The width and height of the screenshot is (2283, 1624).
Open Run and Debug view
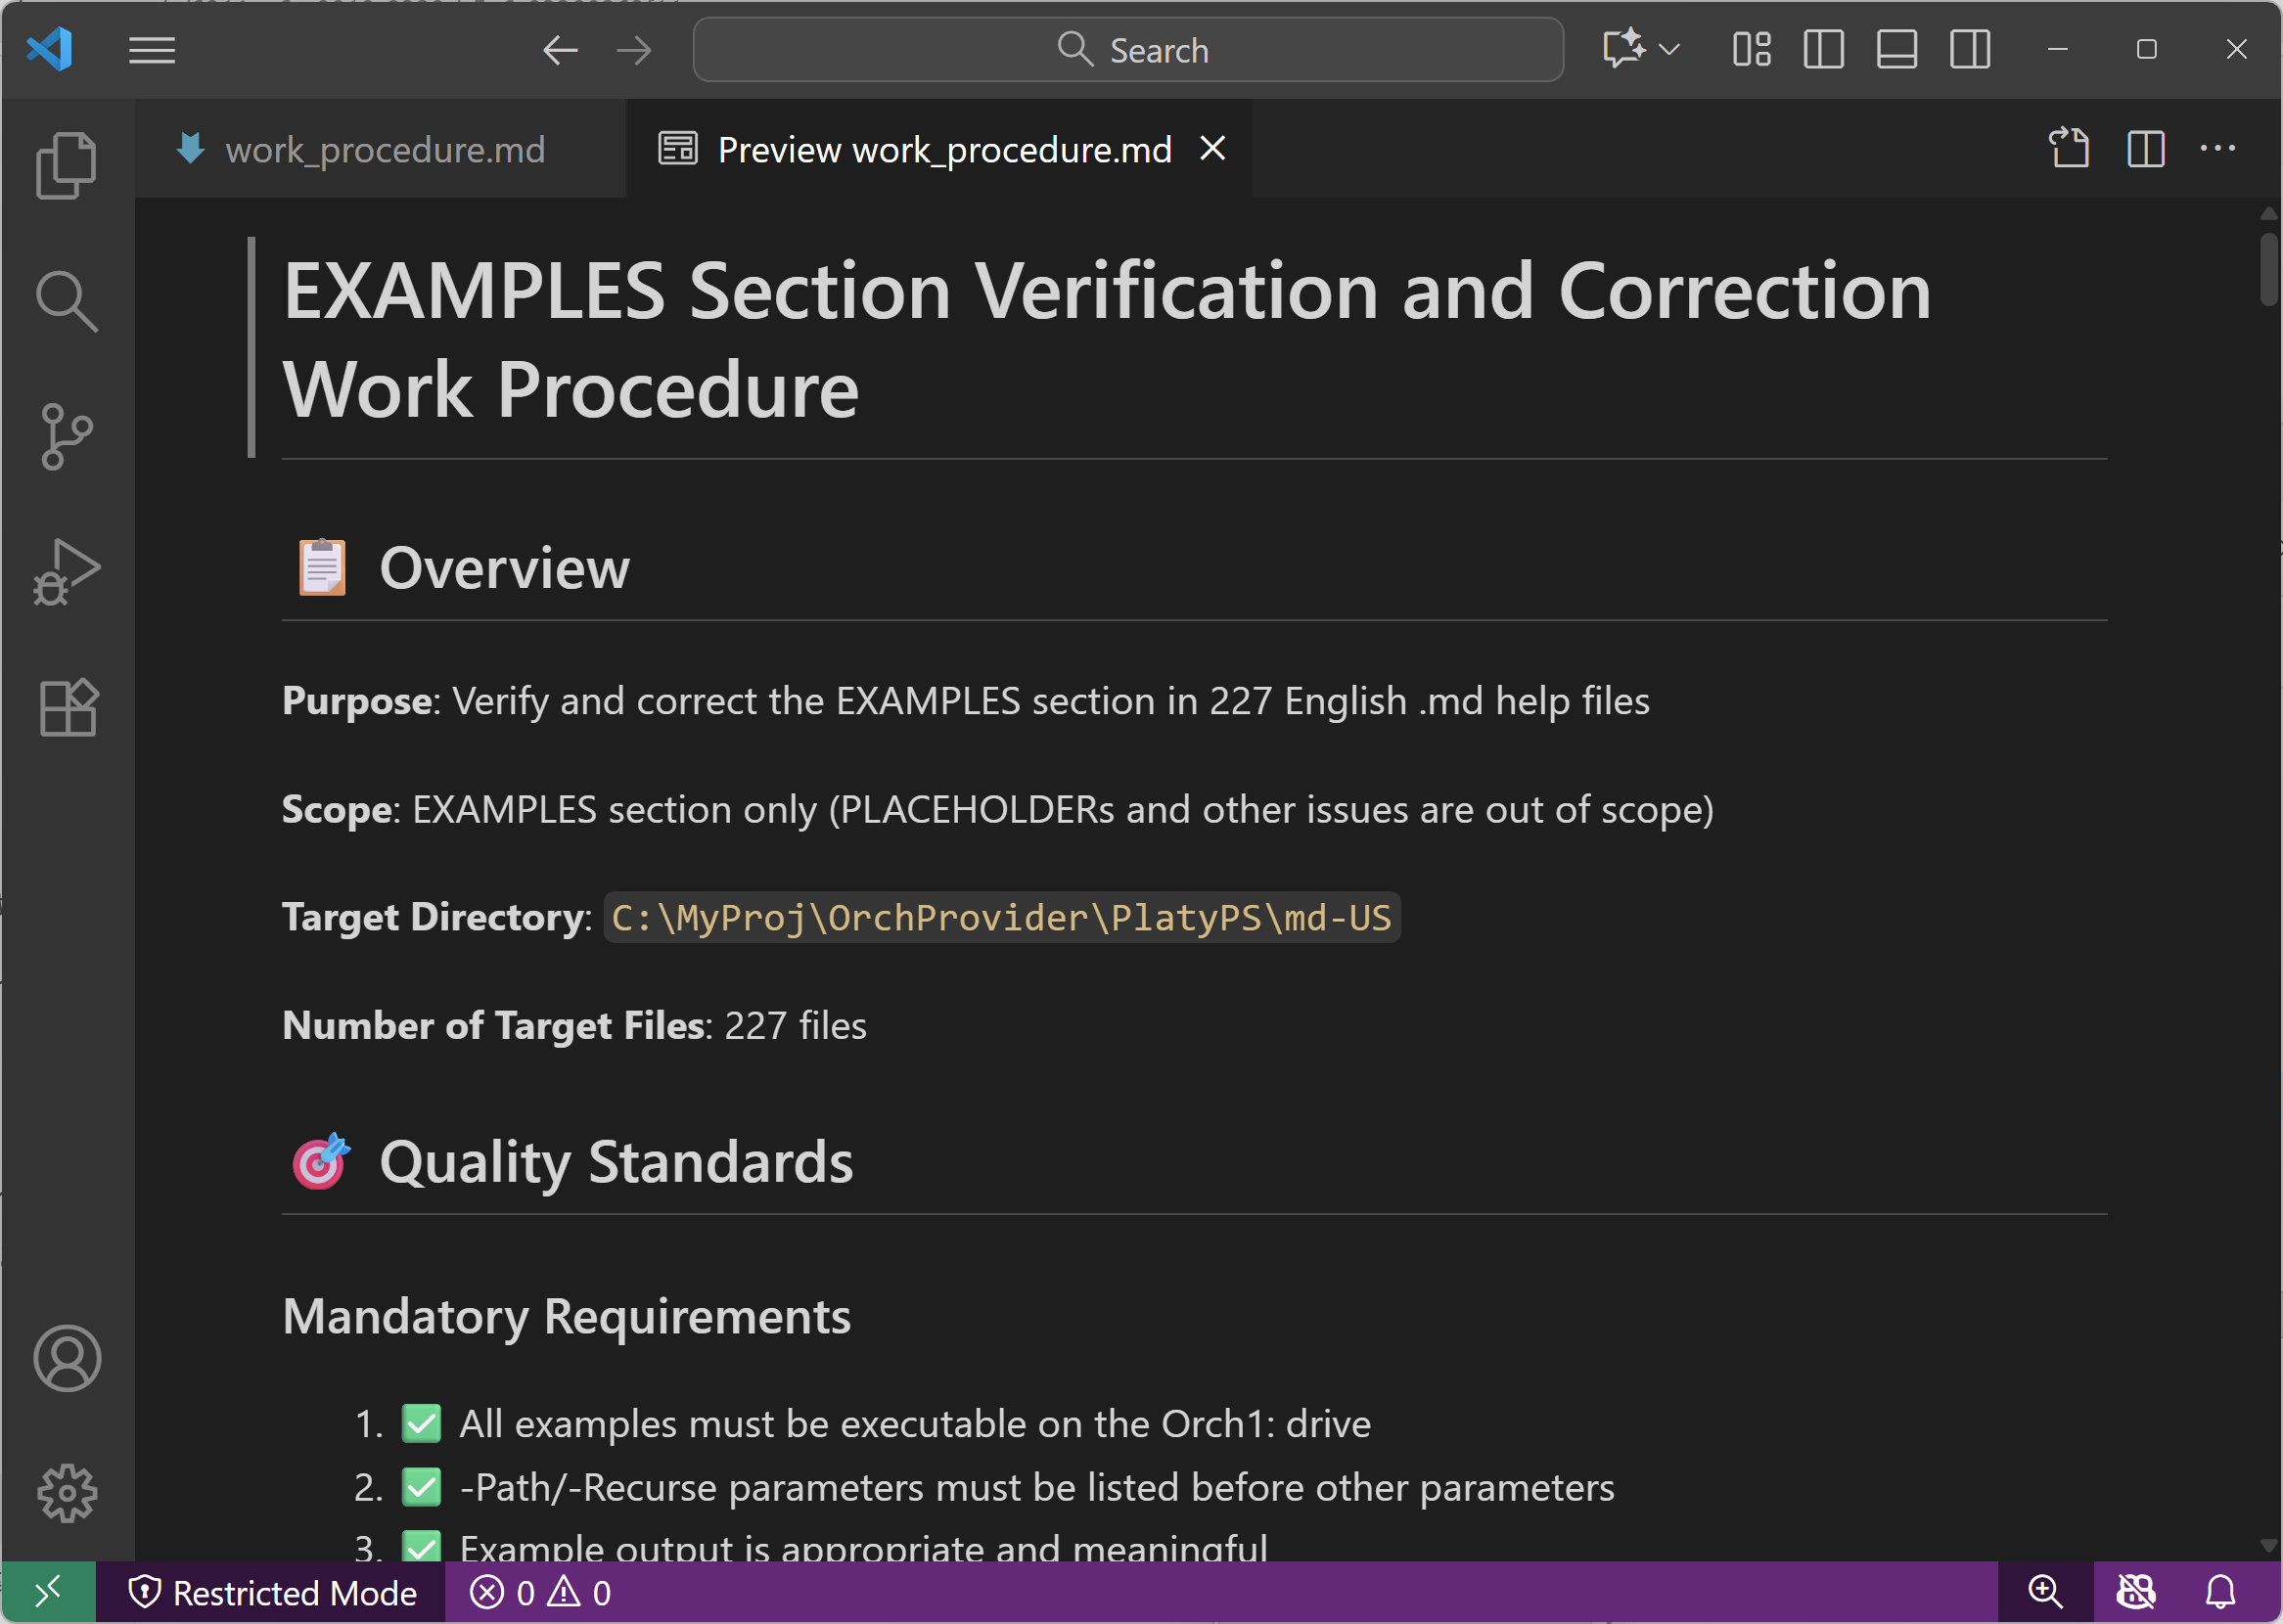click(66, 572)
